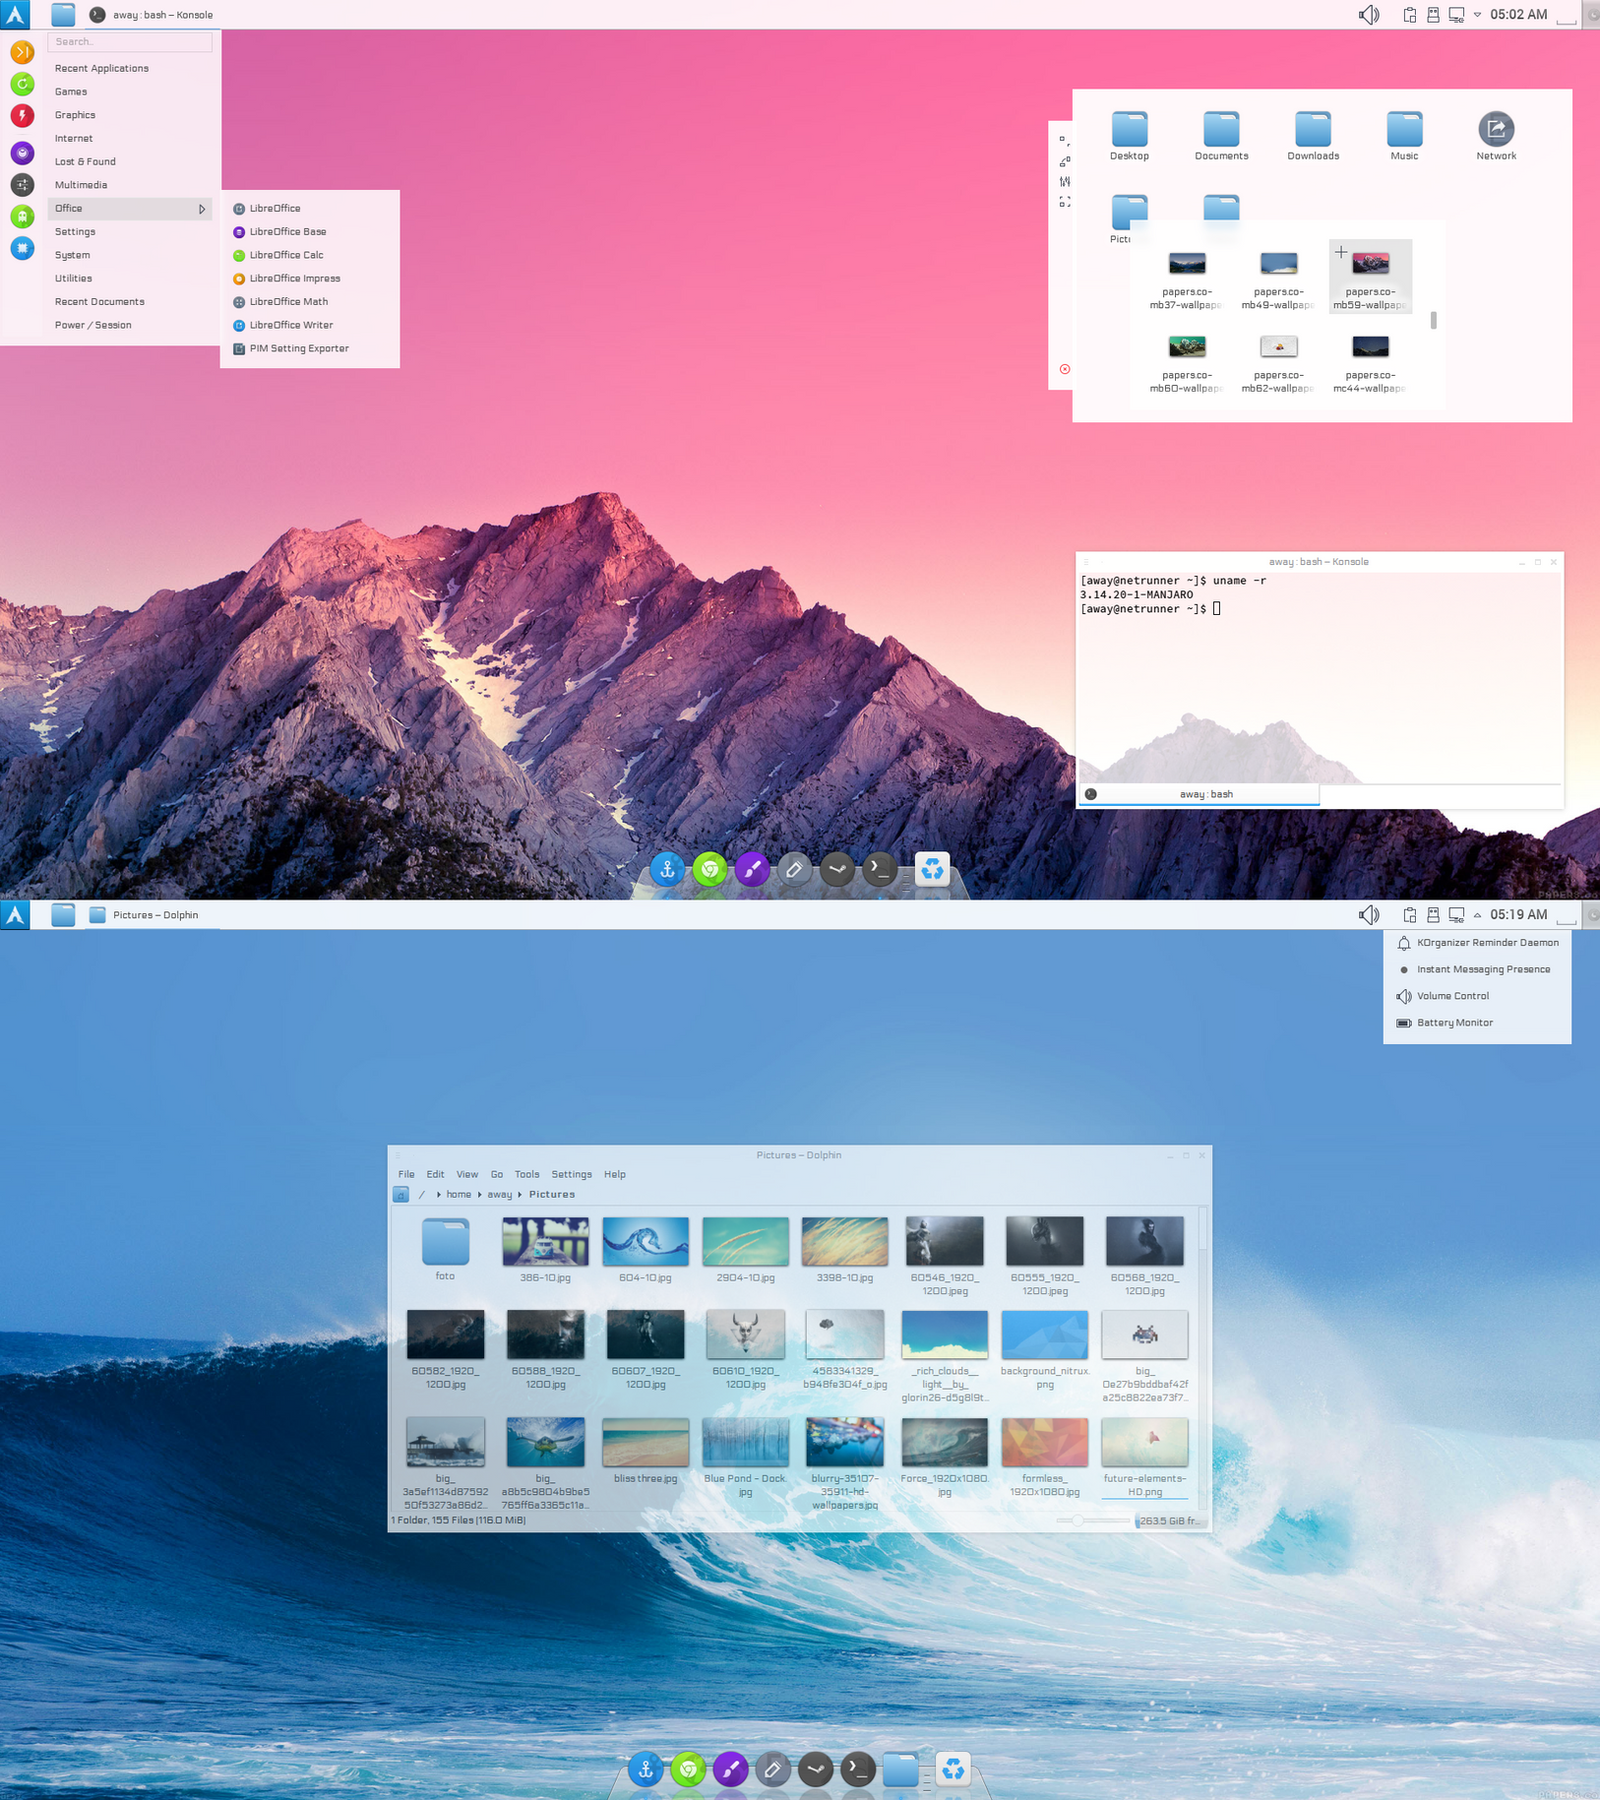Click the recycle trash icon in top dock
1600x1800 pixels.
pyautogui.click(x=932, y=869)
